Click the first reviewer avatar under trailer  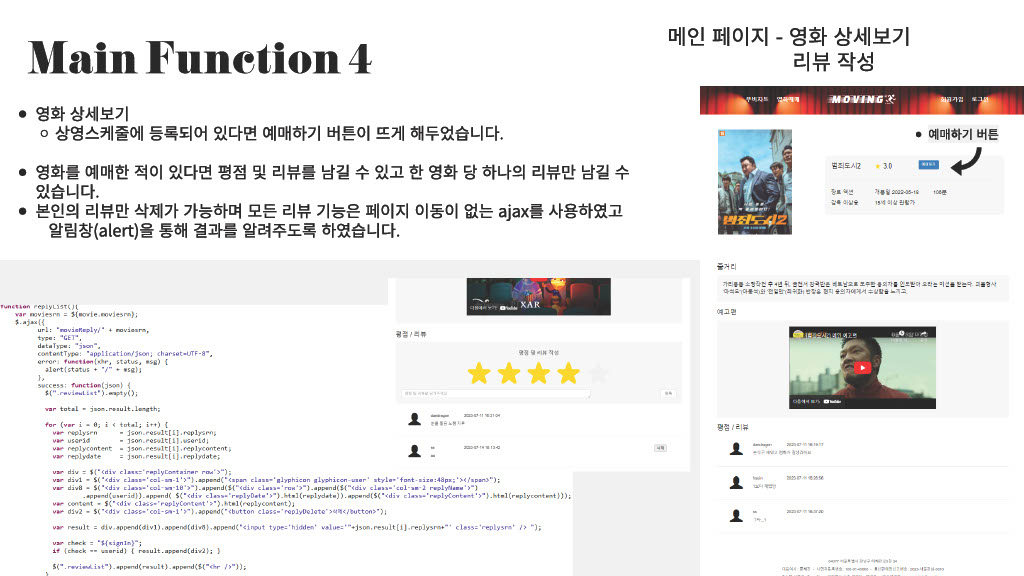coord(737,449)
